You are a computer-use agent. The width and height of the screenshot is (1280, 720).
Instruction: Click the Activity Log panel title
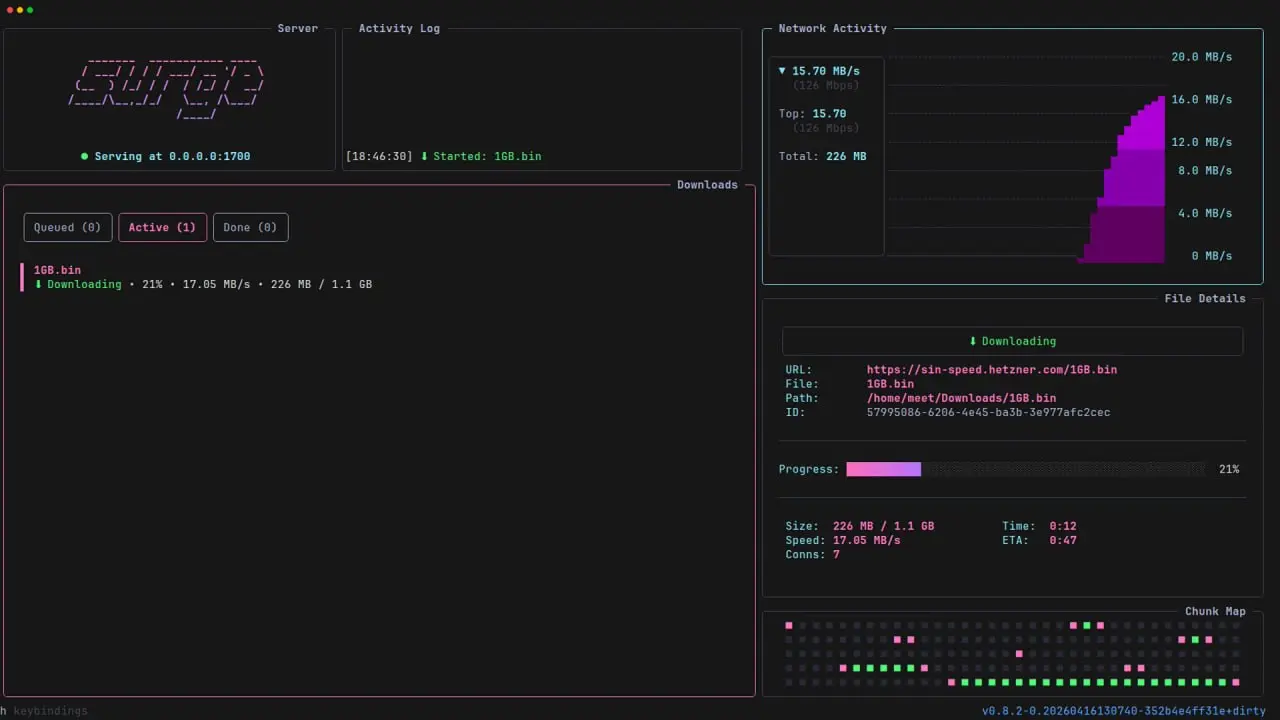(399, 29)
